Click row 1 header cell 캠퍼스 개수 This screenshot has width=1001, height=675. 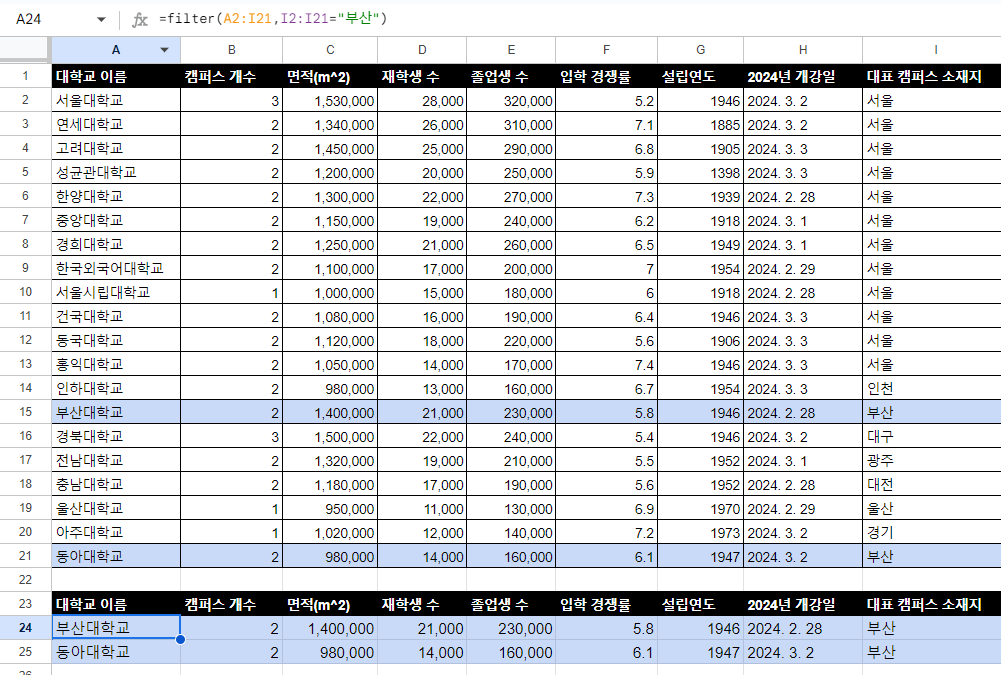[x=232, y=77]
